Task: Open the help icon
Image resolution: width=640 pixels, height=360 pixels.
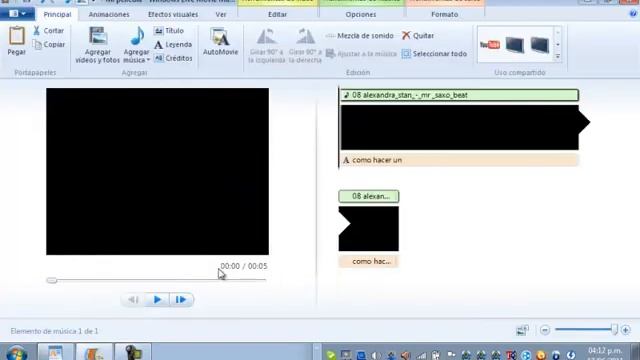Action: [x=633, y=13]
